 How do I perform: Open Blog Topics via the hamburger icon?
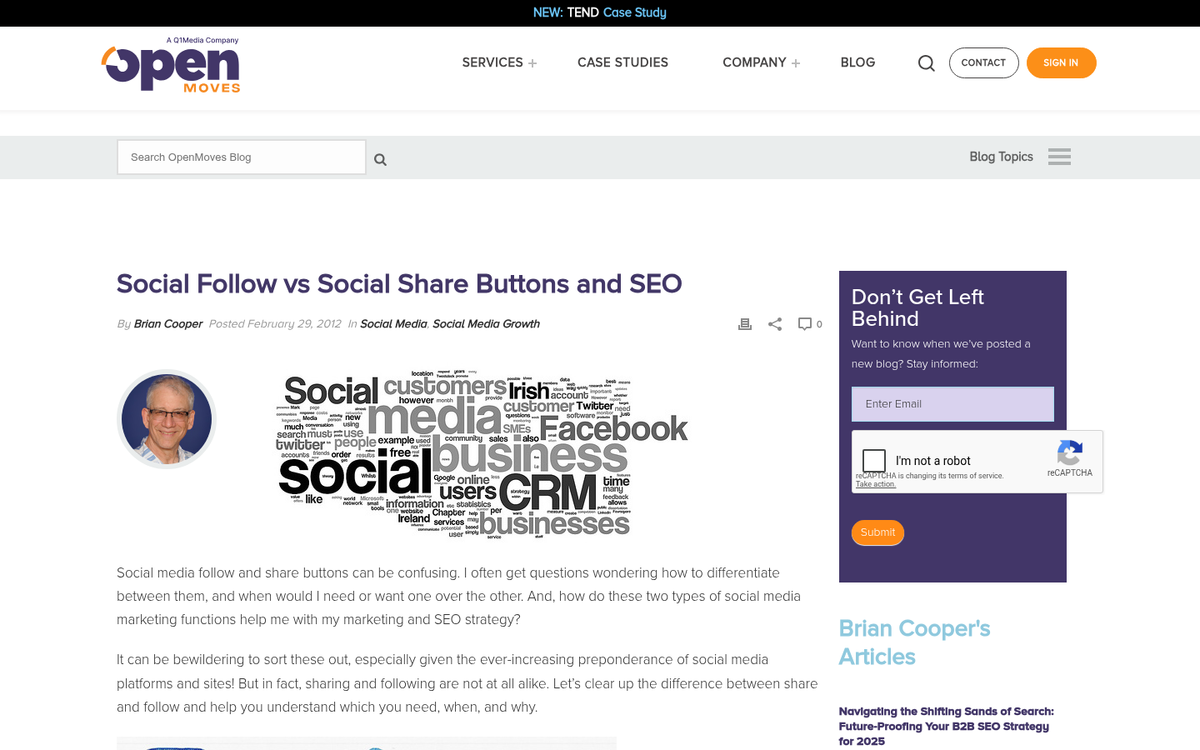1059,156
